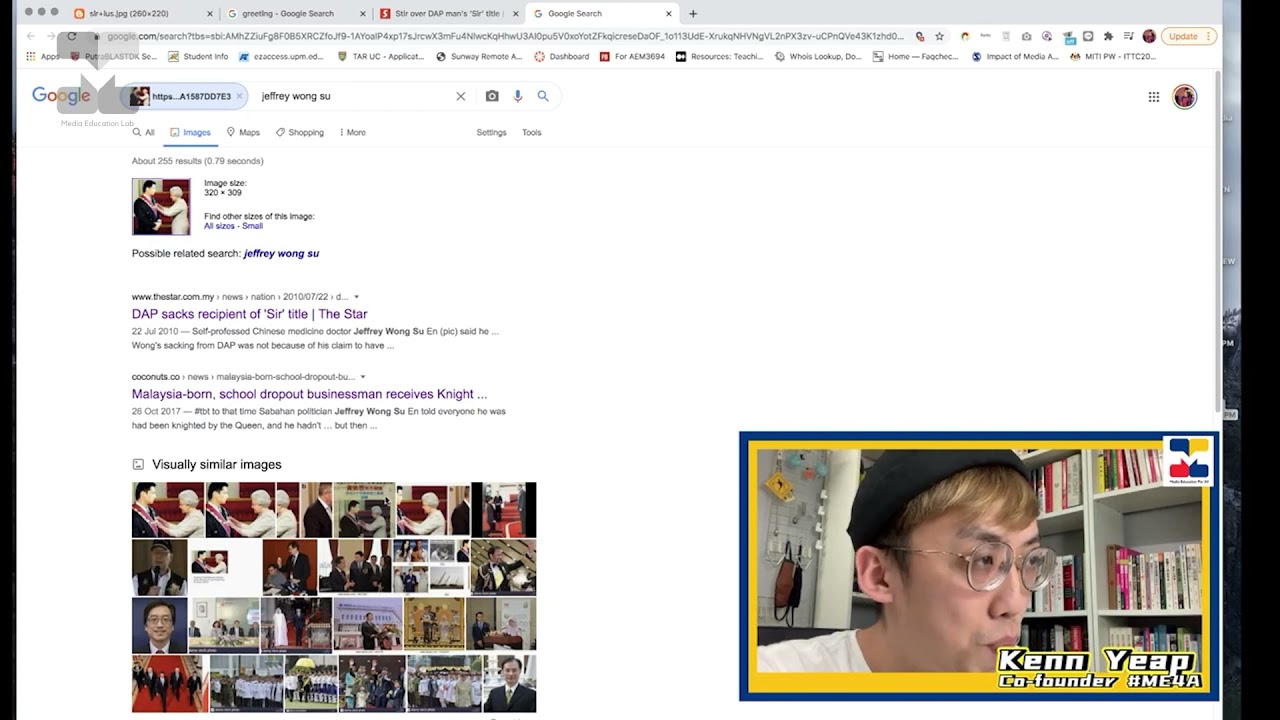
Task: Open TAR UC - Applicat... bookmark
Action: click(x=381, y=57)
